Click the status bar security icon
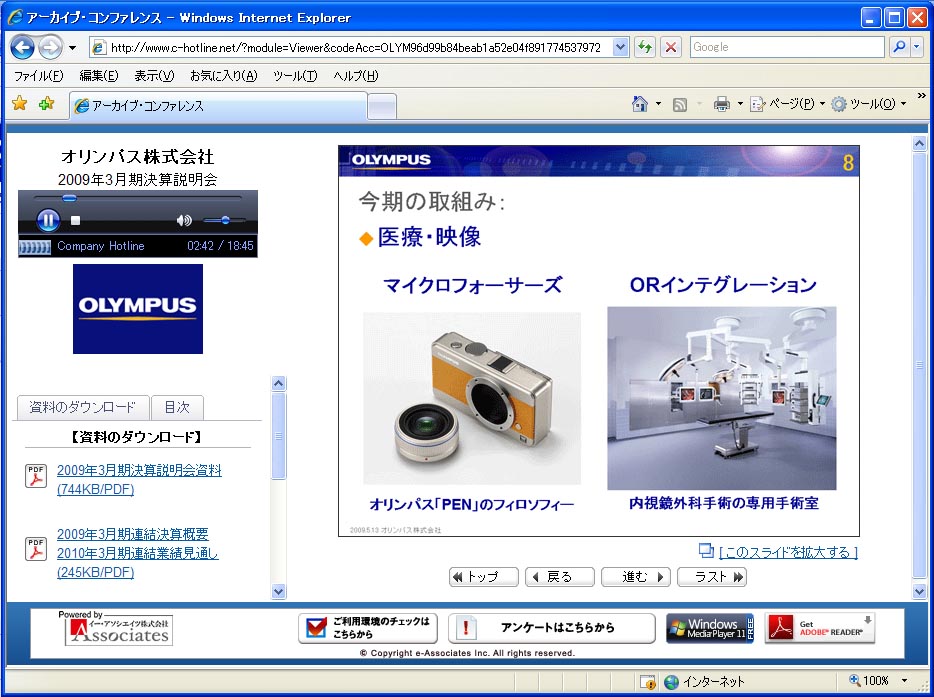This screenshot has height=697, width=934. point(647,682)
